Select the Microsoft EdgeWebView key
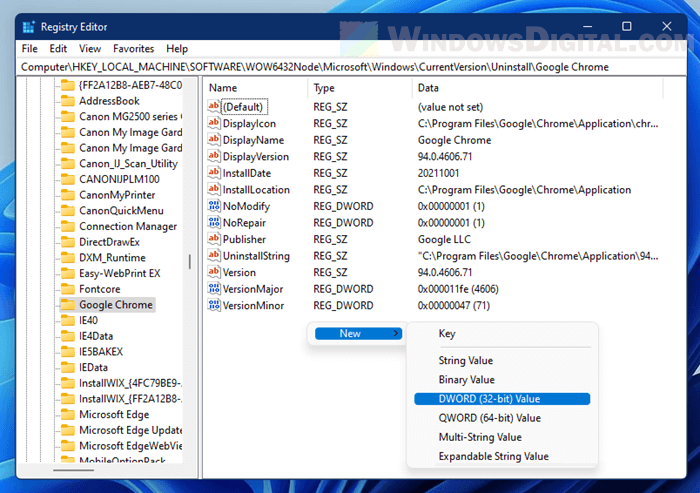Screen dimensions: 700x493 [x=131, y=446]
